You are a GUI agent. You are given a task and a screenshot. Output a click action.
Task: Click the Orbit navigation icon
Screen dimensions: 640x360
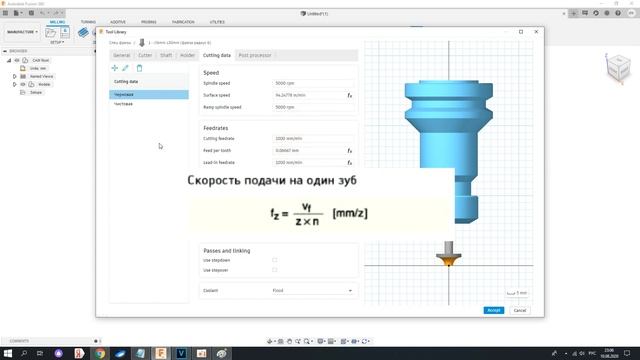pyautogui.click(x=270, y=341)
